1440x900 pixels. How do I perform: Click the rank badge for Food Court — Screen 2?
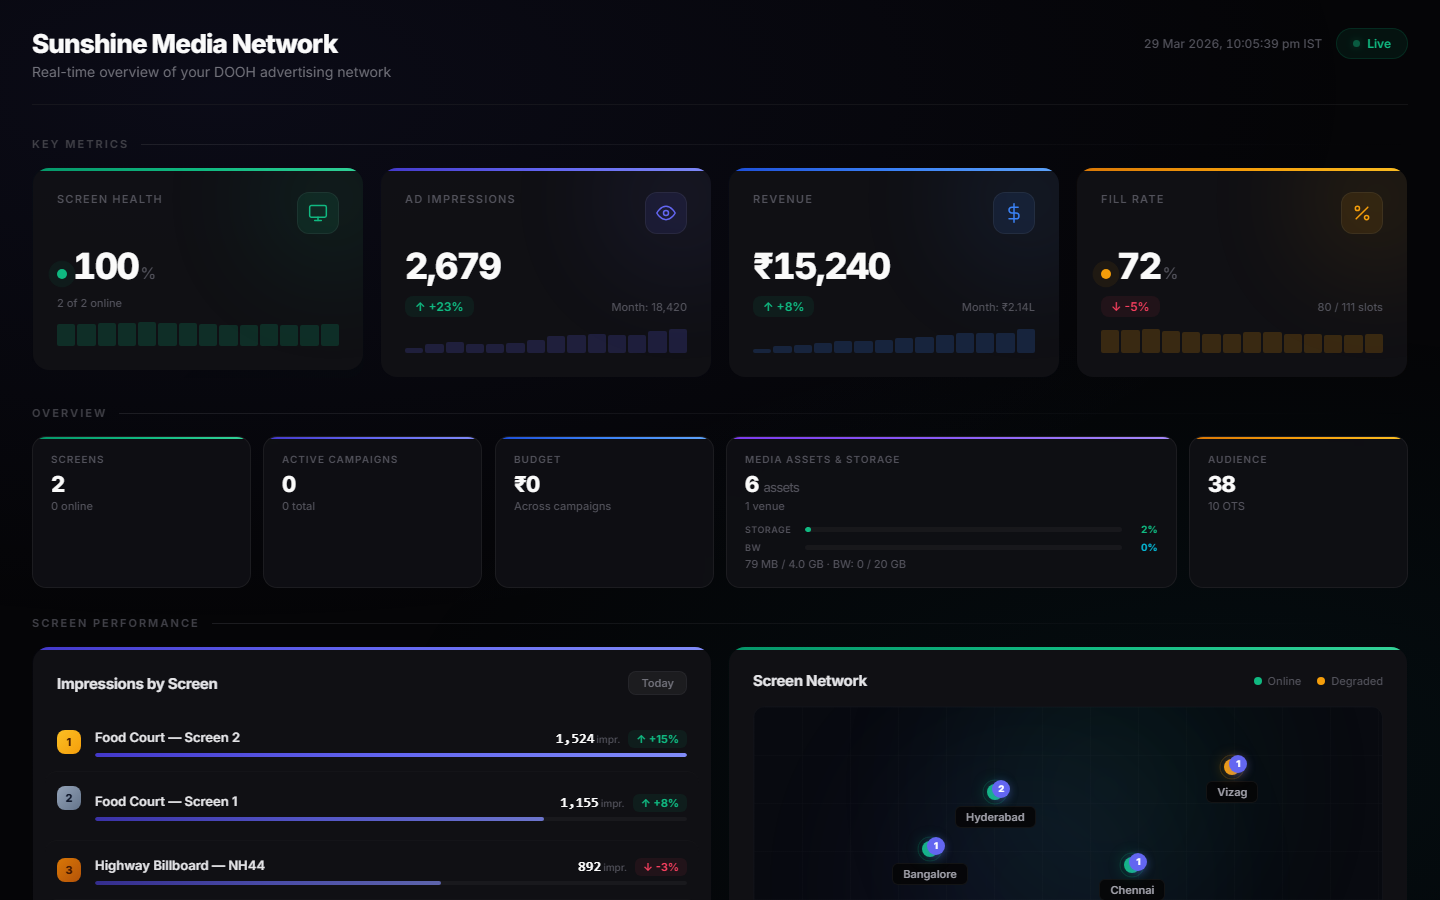[x=69, y=742]
